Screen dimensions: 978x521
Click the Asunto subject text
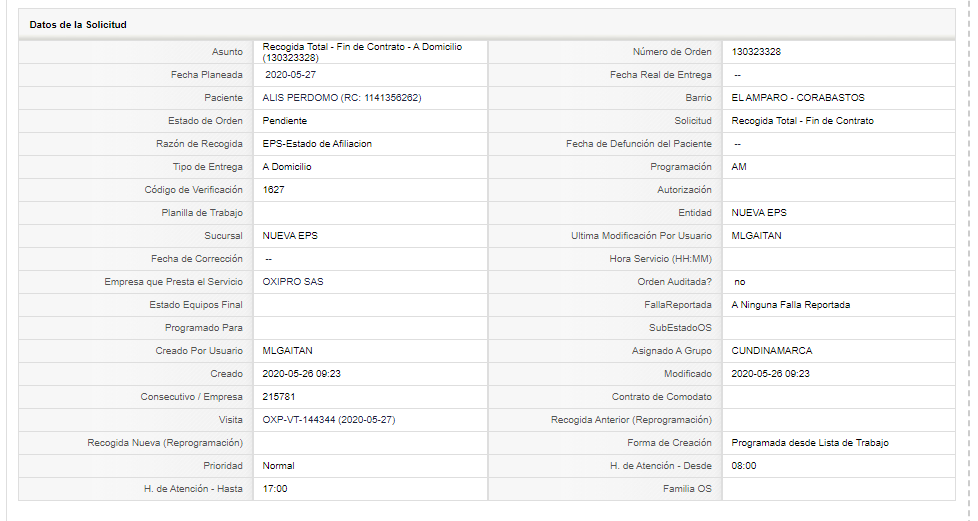[x=362, y=52]
